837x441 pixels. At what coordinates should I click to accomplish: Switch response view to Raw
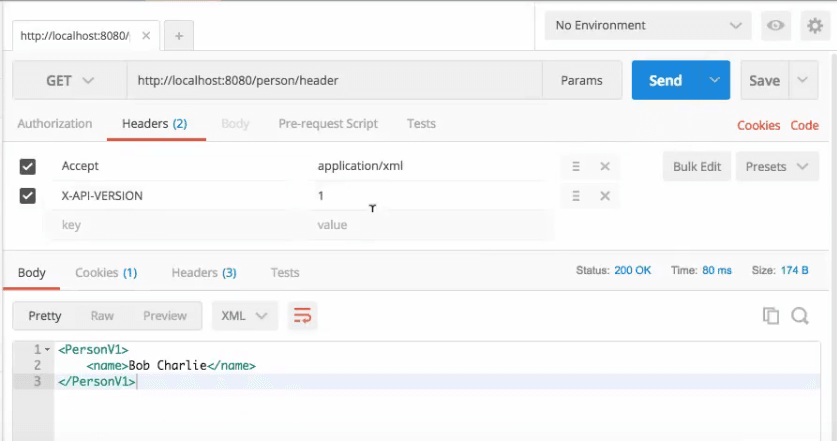102,316
